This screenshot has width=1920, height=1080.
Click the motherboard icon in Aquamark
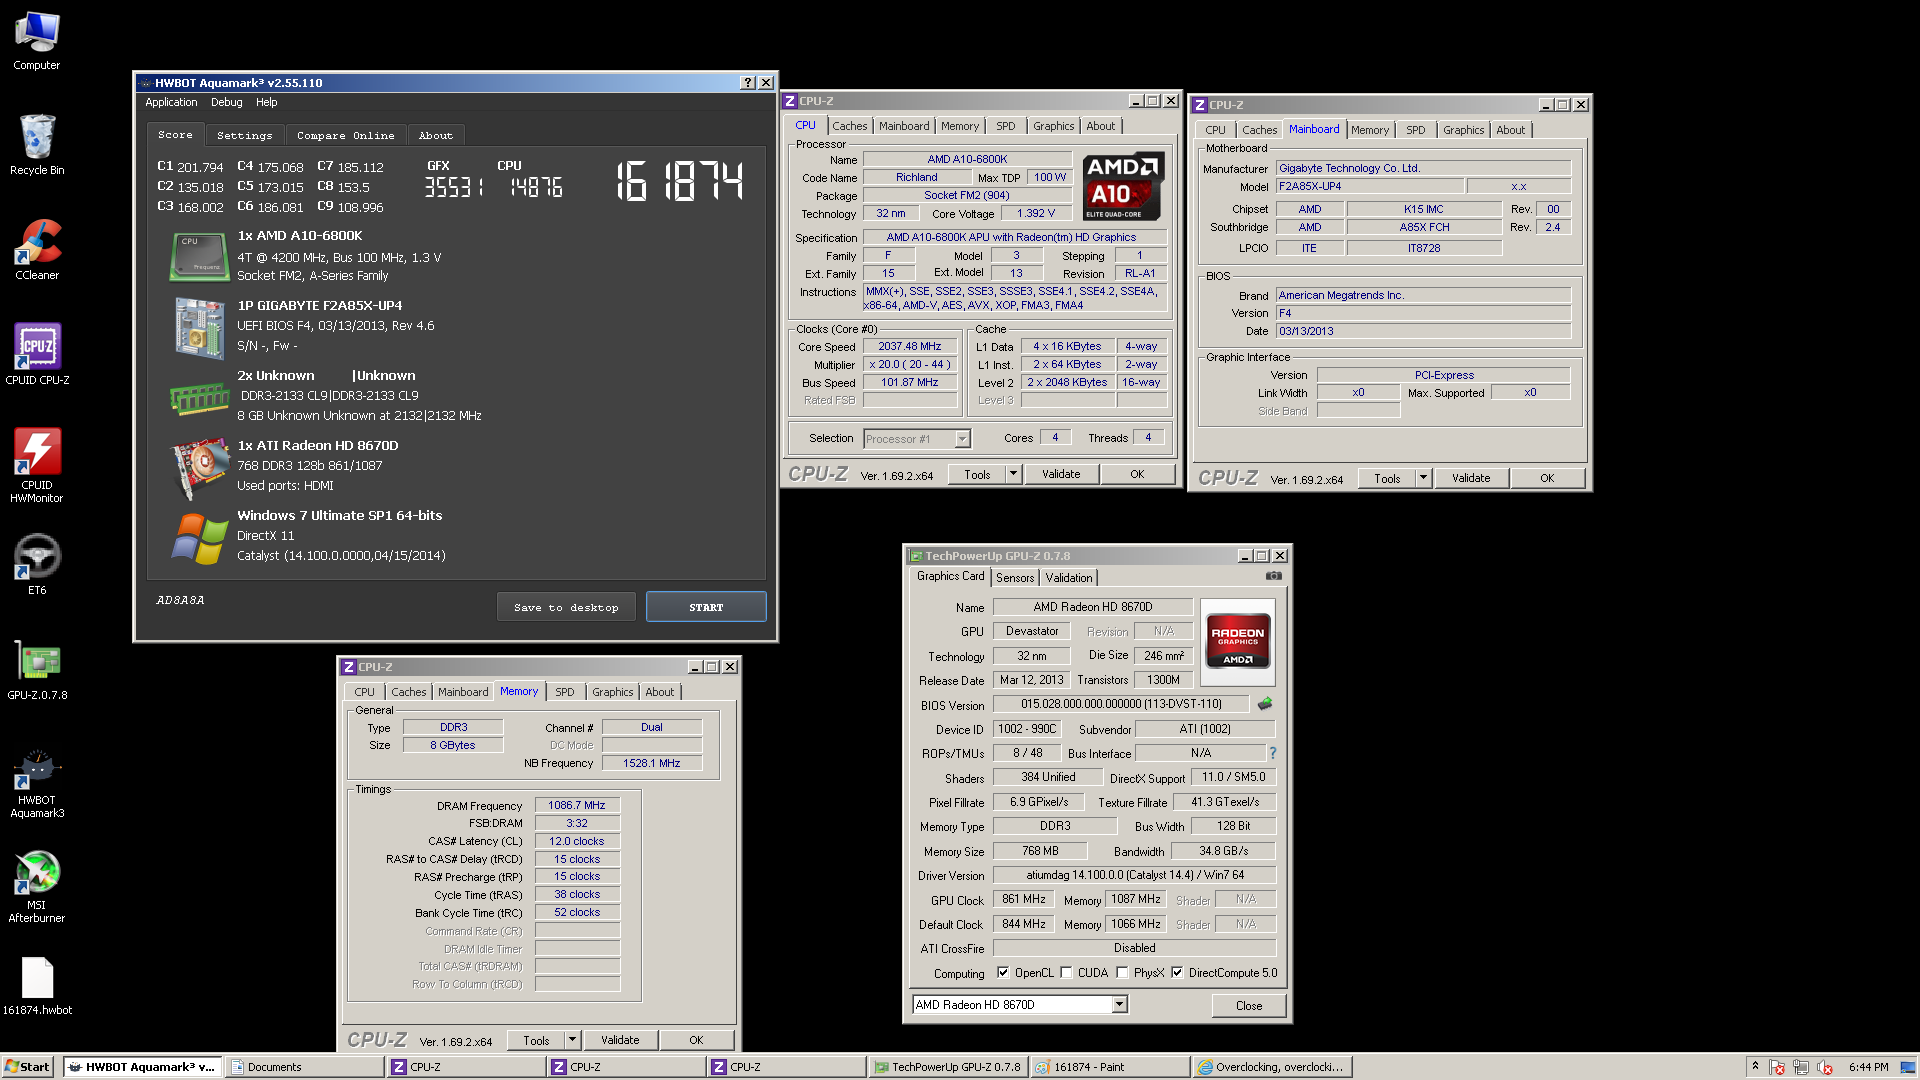click(200, 328)
